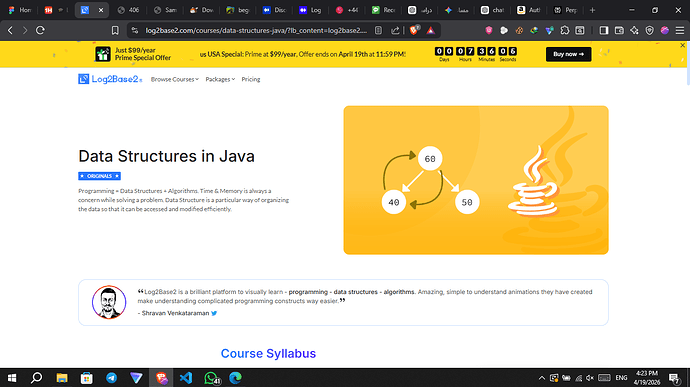The width and height of the screenshot is (690, 387).
Task: Click the Log2Base2 logo
Action: coord(110,79)
